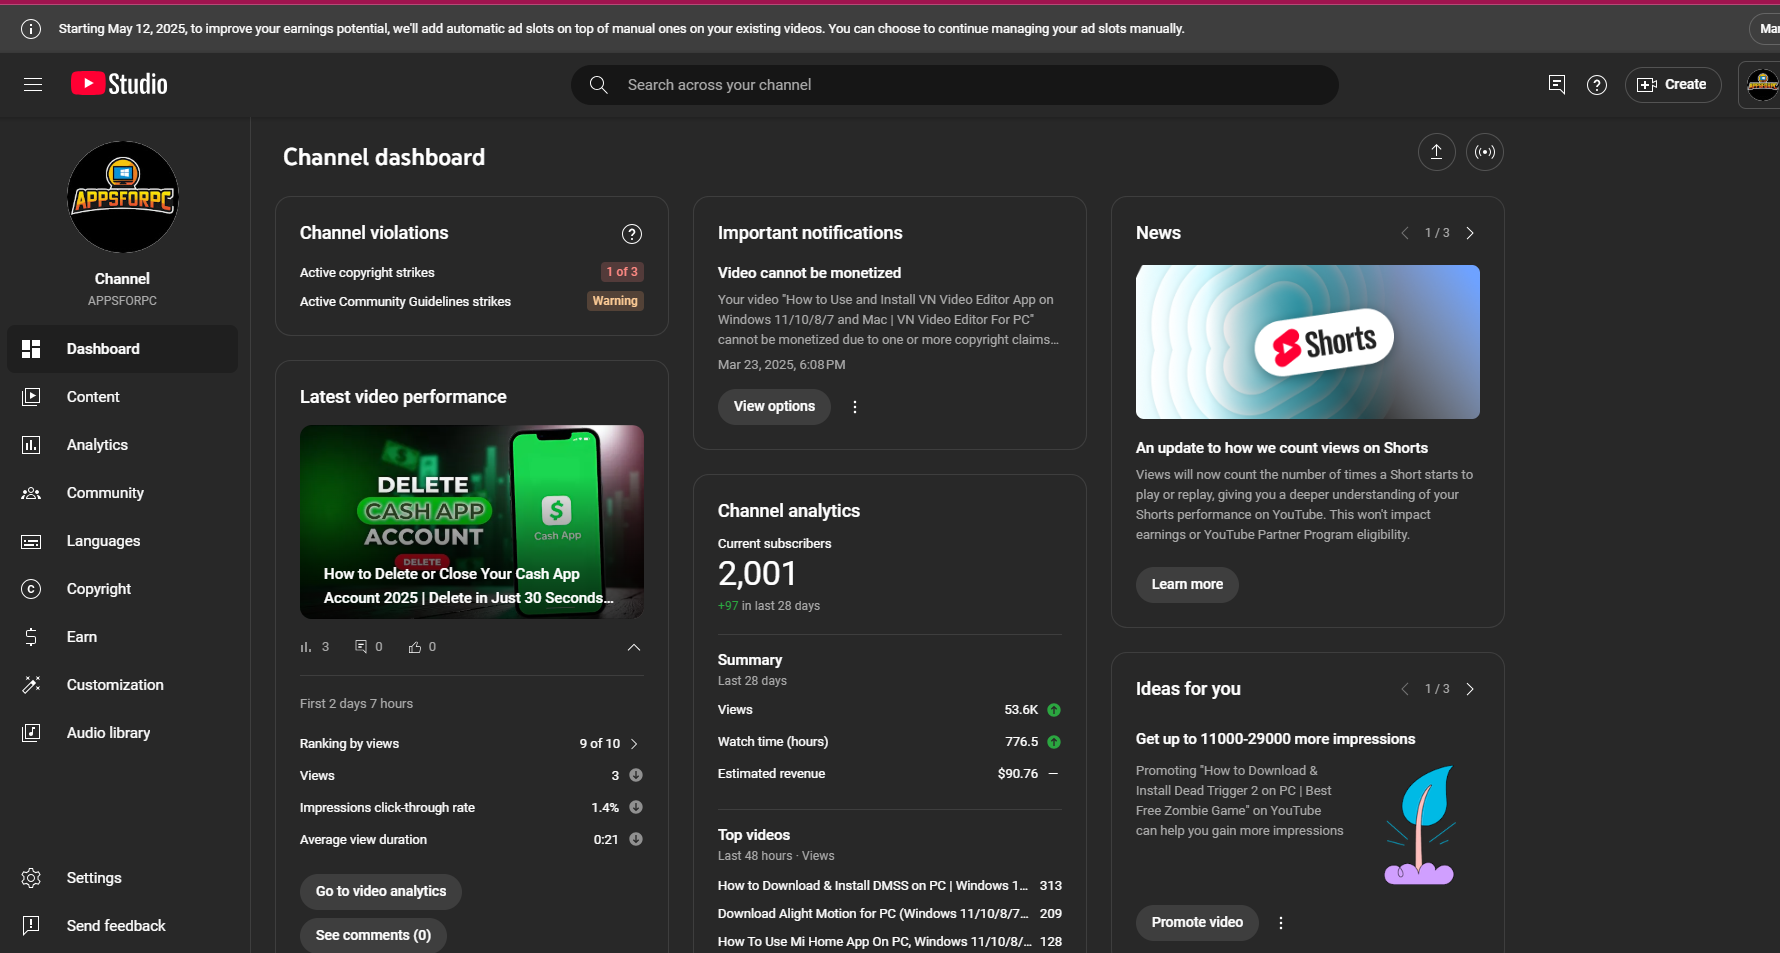Open top video How To Use Mi Home App
Screen dimensions: 1780x953
875,942
